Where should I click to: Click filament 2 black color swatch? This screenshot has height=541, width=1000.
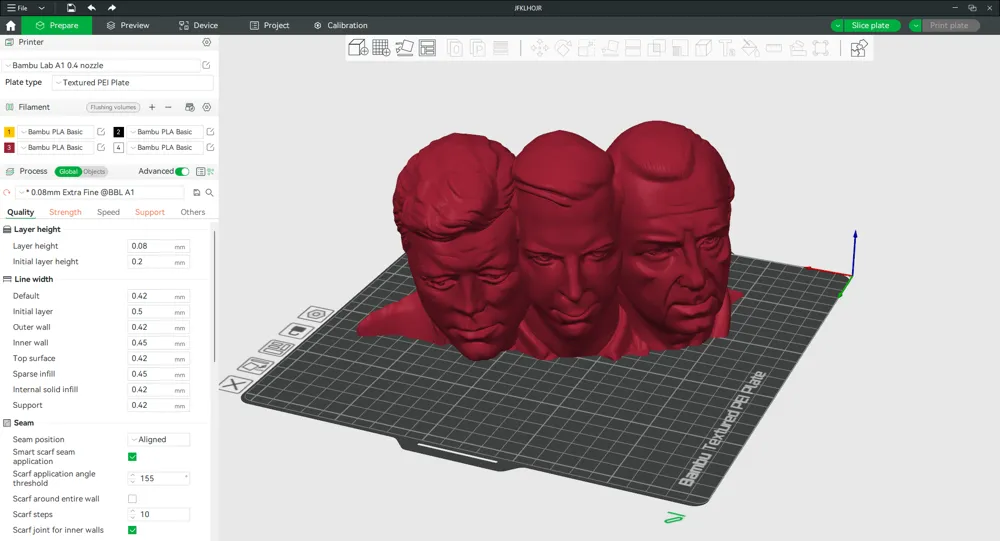point(119,132)
